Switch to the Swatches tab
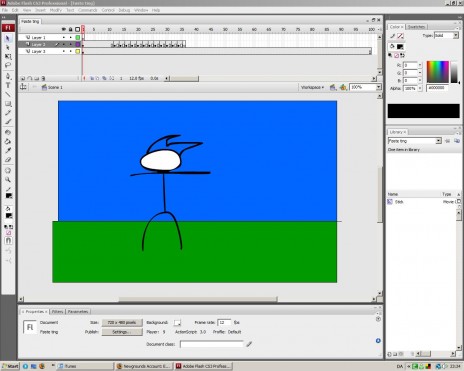Screen dimensions: 464x371 click(416, 27)
